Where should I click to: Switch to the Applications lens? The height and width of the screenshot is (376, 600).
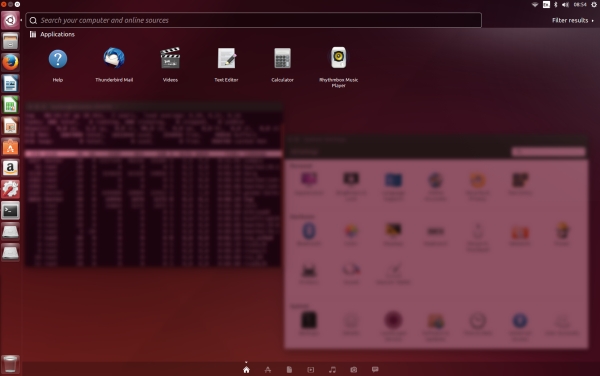(268, 369)
